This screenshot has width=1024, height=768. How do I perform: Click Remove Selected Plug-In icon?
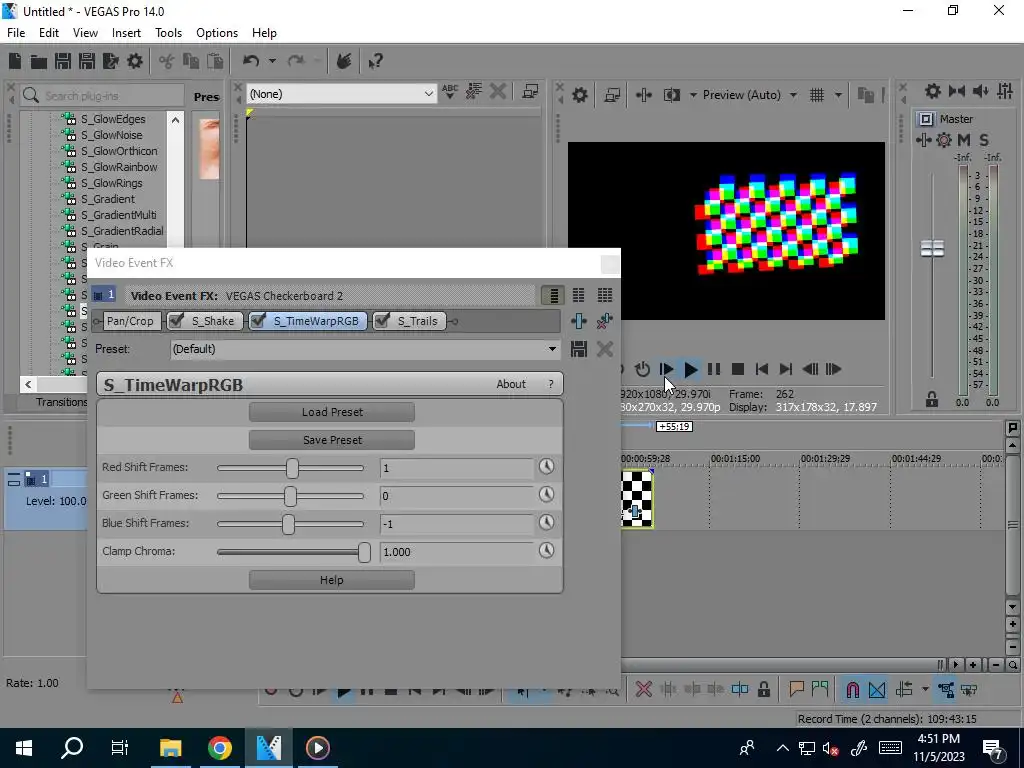[x=605, y=321]
